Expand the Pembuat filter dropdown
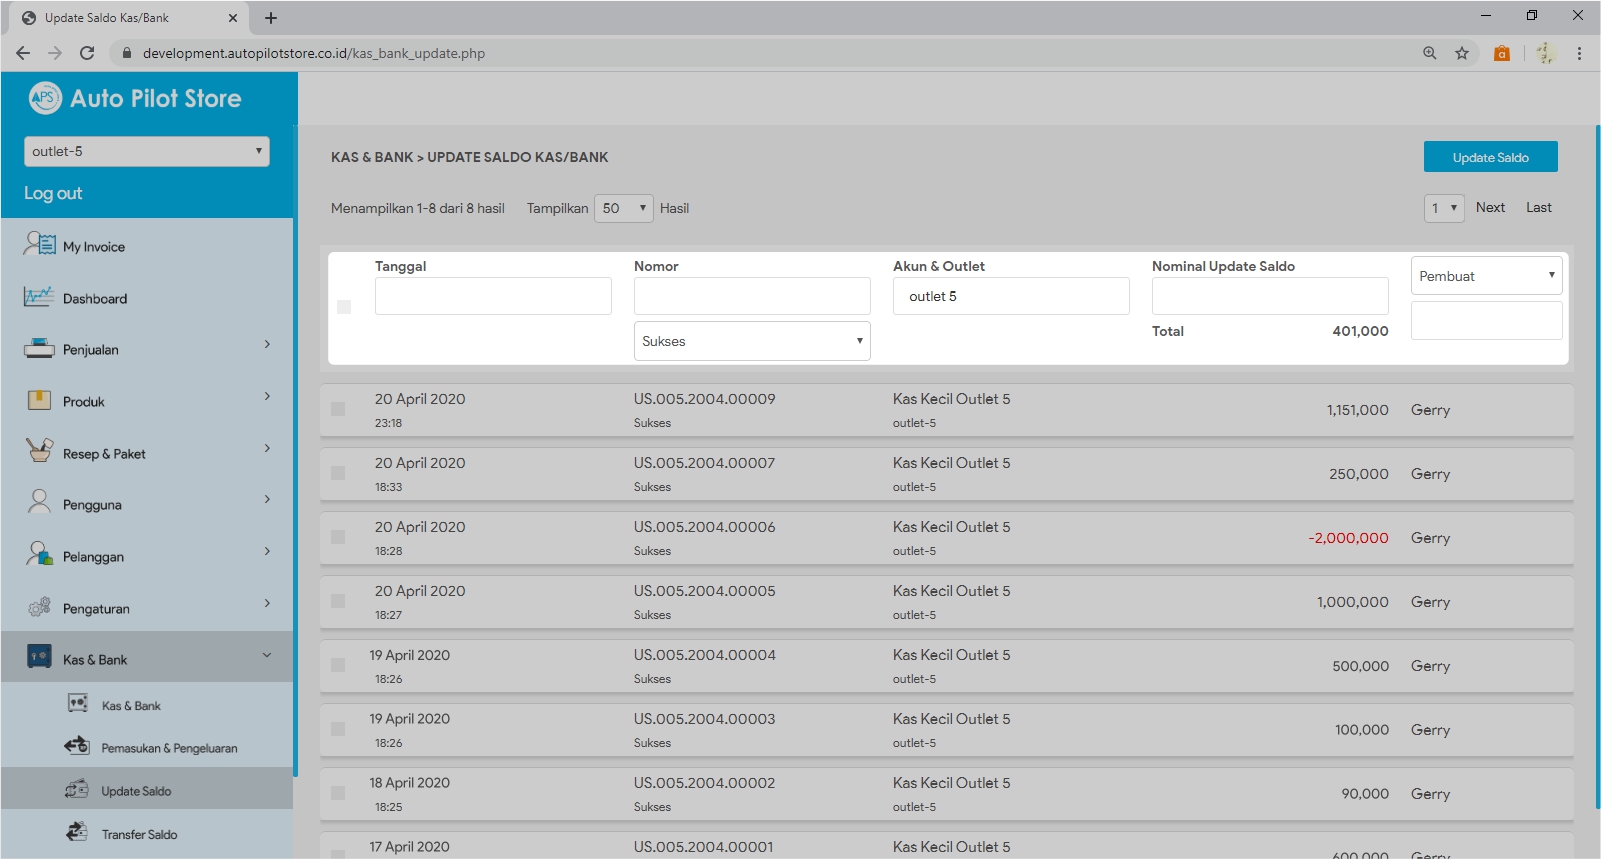Image resolution: width=1601 pixels, height=859 pixels. (1486, 276)
